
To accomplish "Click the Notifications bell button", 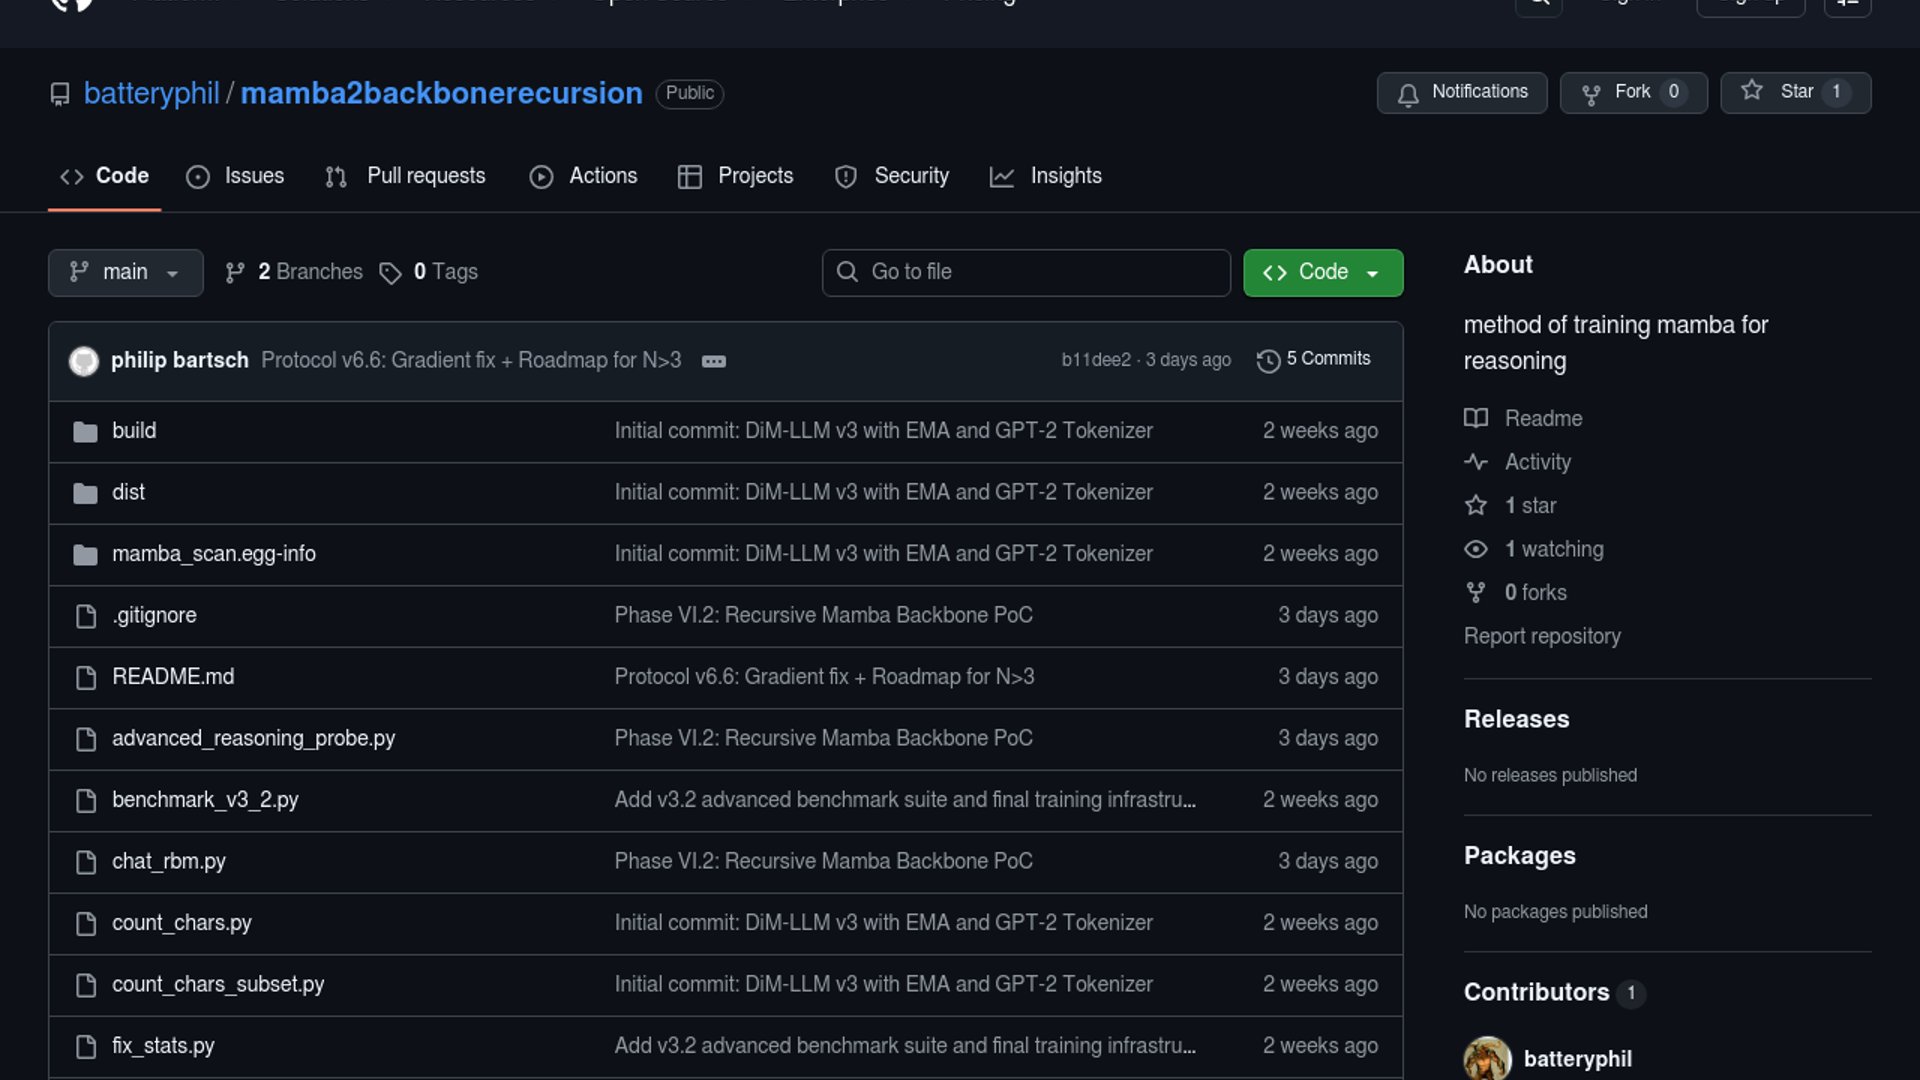I will pos(1461,93).
